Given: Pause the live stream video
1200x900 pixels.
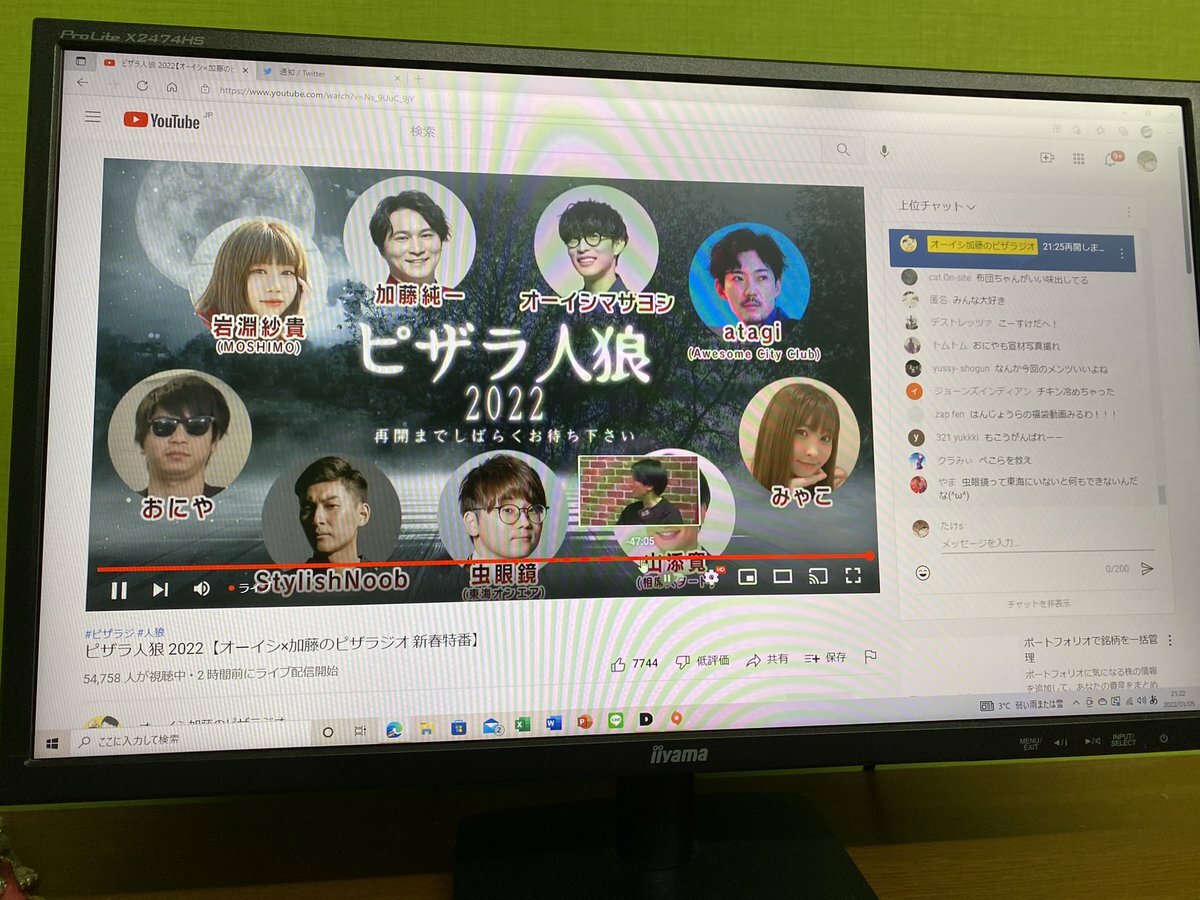Looking at the screenshot, I should pyautogui.click(x=119, y=589).
